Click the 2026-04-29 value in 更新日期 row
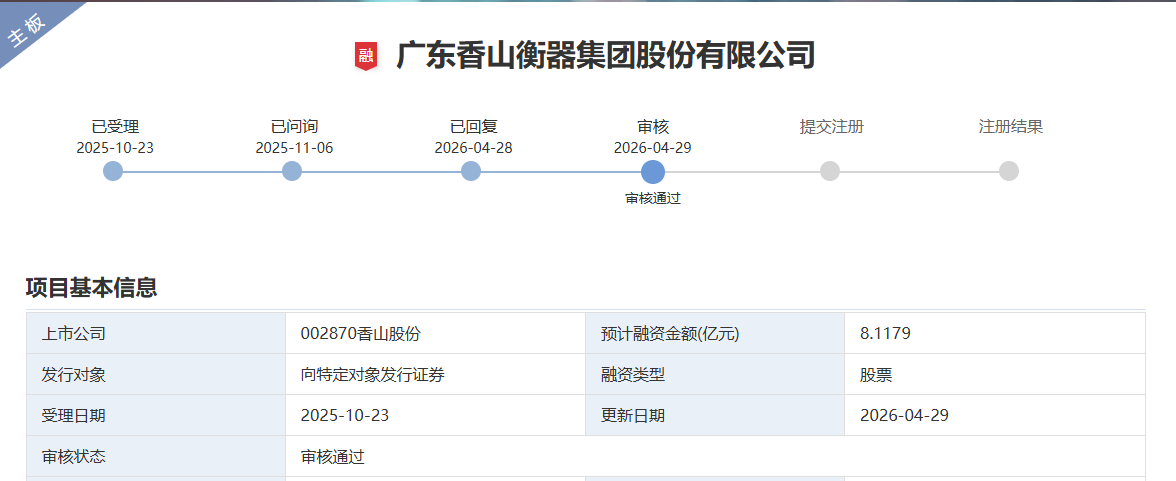This screenshot has width=1176, height=481. (x=904, y=415)
